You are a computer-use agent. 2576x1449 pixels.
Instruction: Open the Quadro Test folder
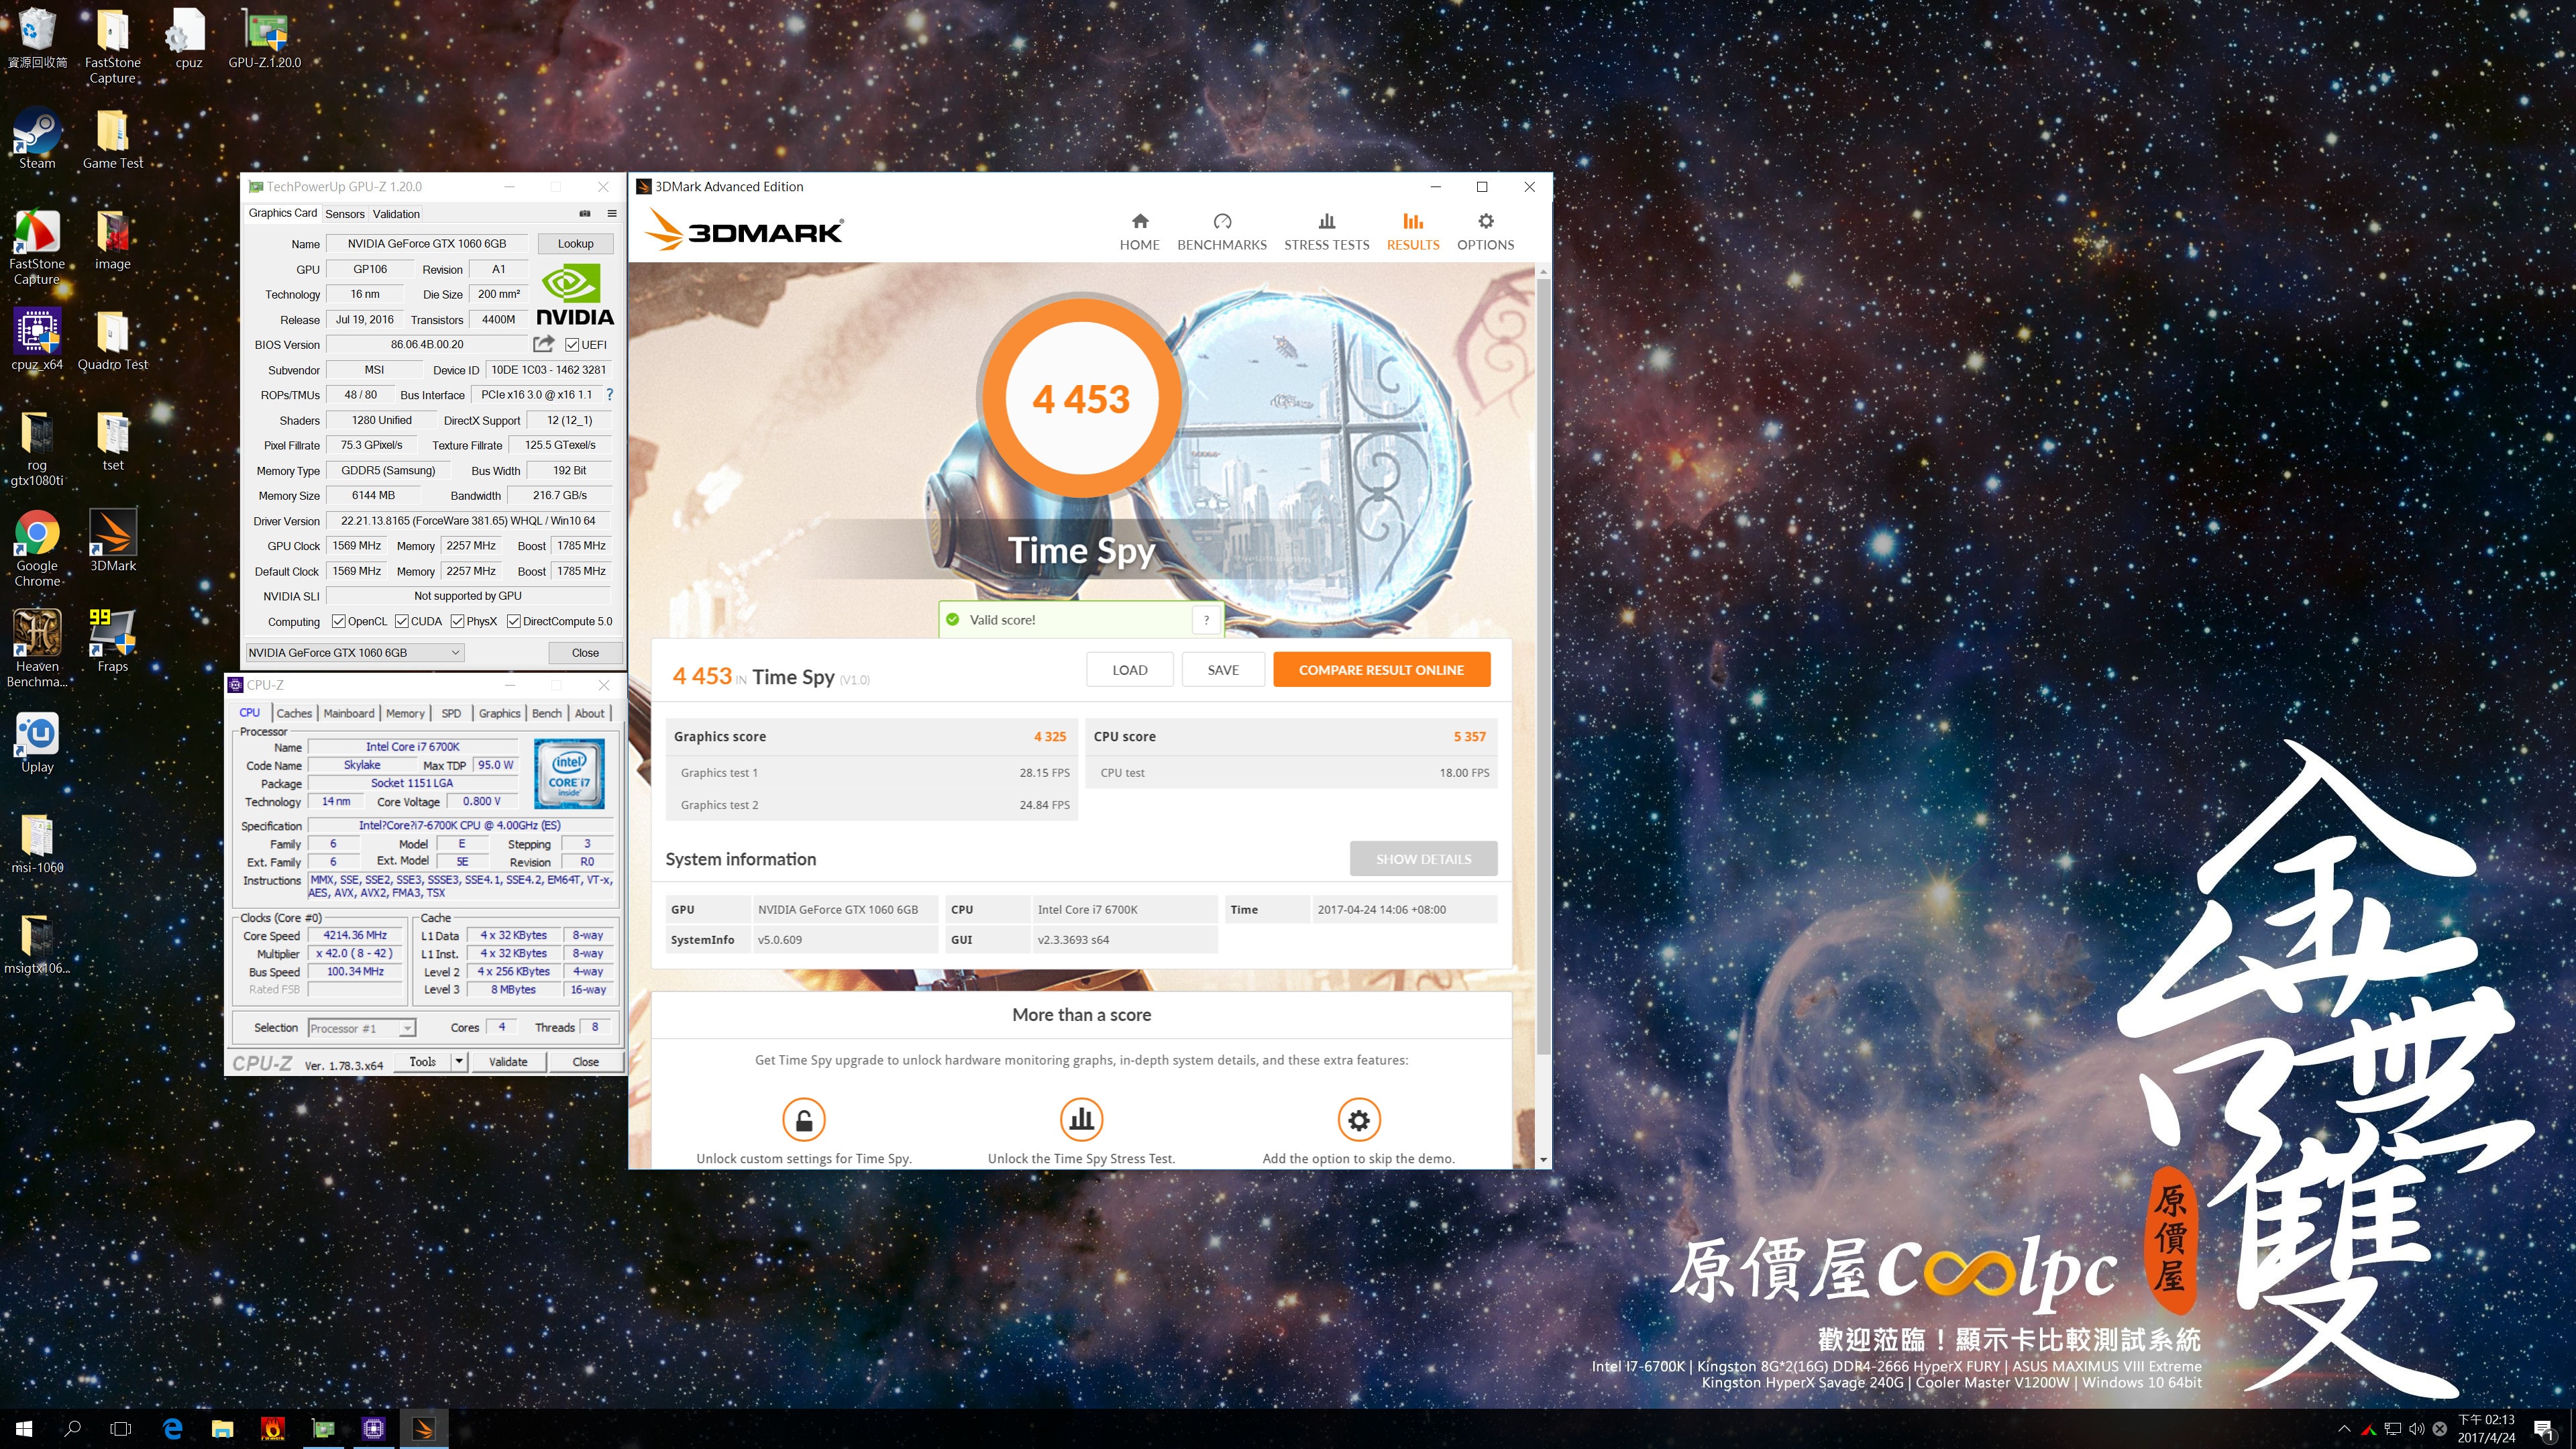(x=113, y=340)
